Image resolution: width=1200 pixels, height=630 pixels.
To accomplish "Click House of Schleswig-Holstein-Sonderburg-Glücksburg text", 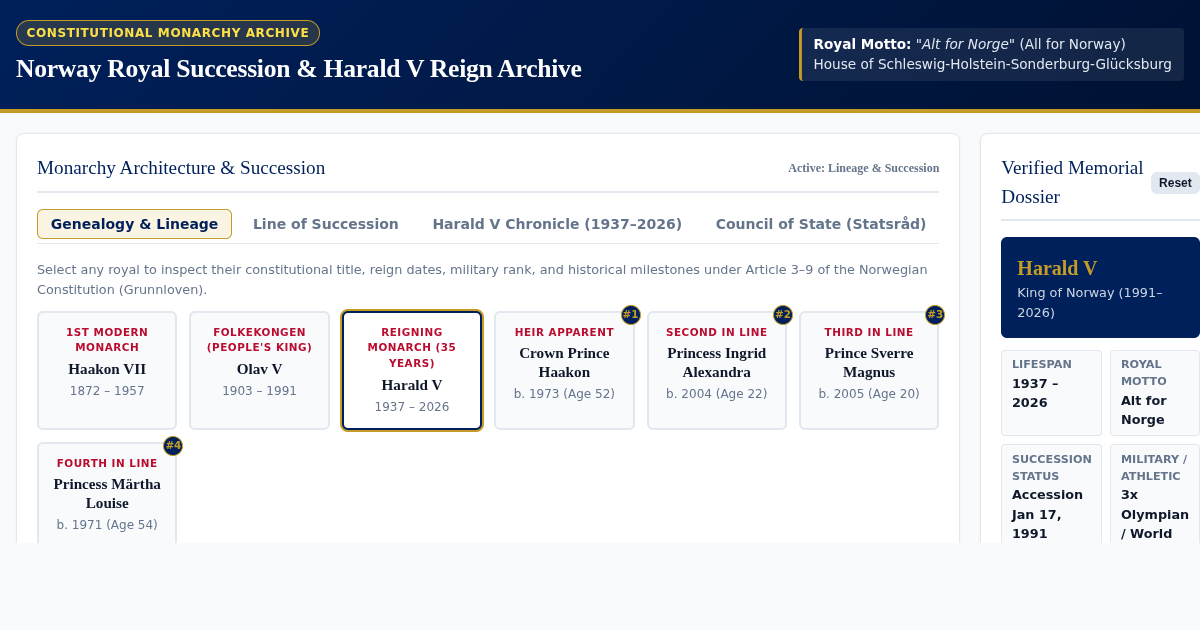I will (993, 64).
